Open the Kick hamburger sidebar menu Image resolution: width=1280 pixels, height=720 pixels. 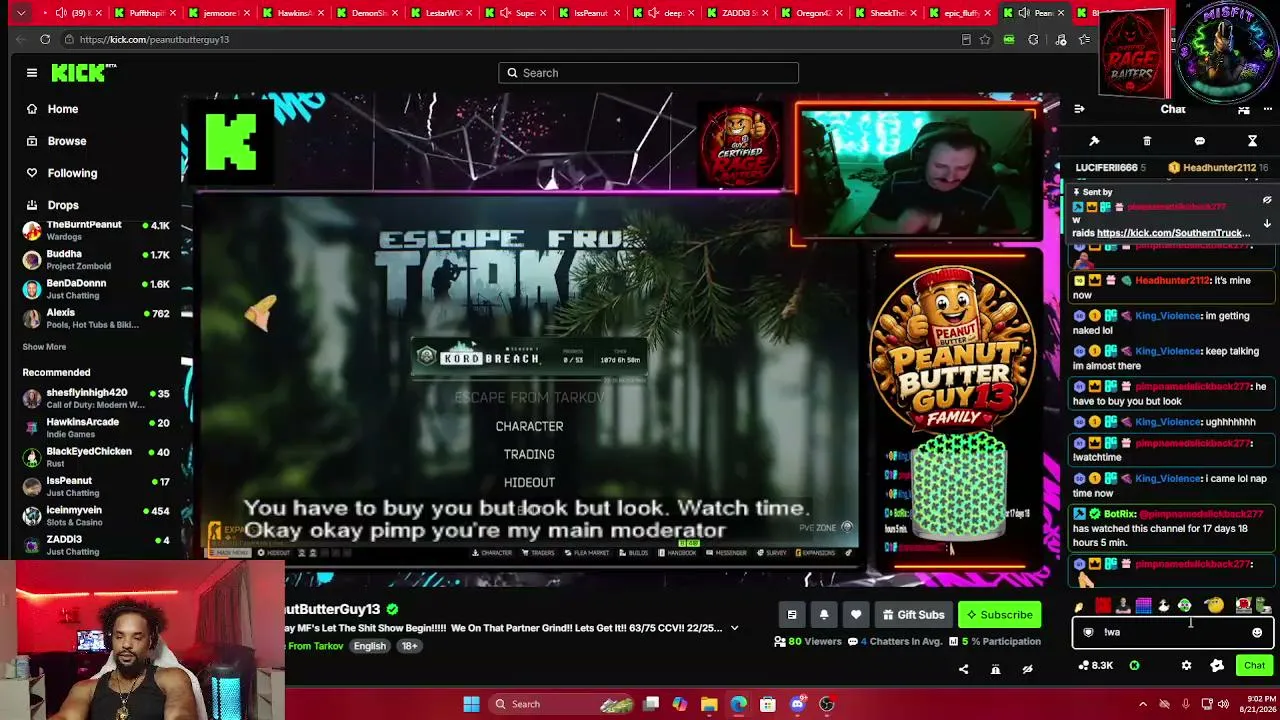pyautogui.click(x=32, y=73)
